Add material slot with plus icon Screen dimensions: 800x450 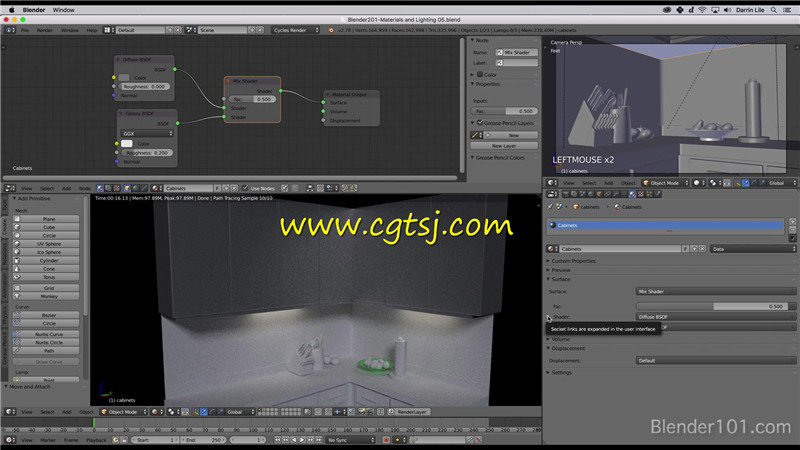tap(792, 222)
